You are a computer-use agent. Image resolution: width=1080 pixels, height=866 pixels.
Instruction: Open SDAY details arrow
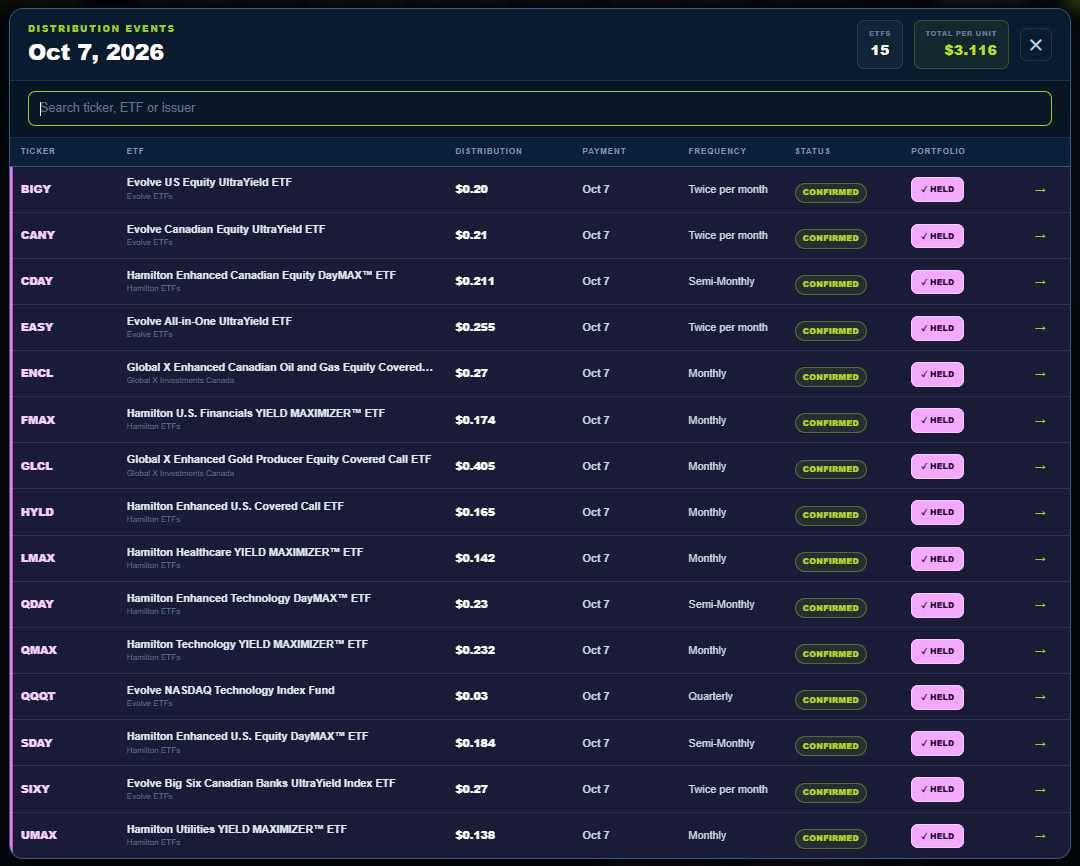[x=1040, y=743]
